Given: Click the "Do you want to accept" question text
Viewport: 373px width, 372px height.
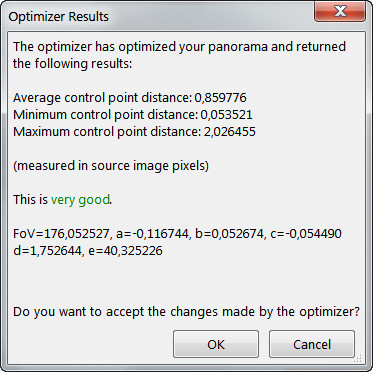Looking at the screenshot, I should click(x=186, y=312).
